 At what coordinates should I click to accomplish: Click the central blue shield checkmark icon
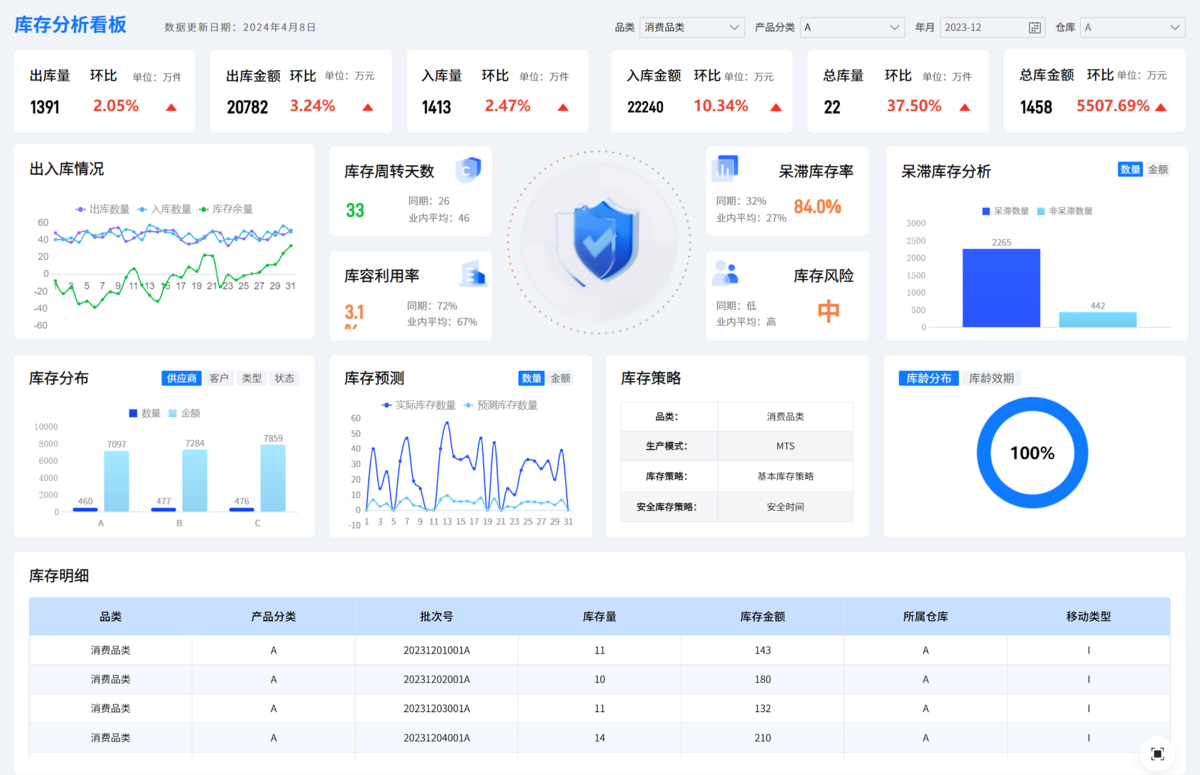(x=599, y=240)
